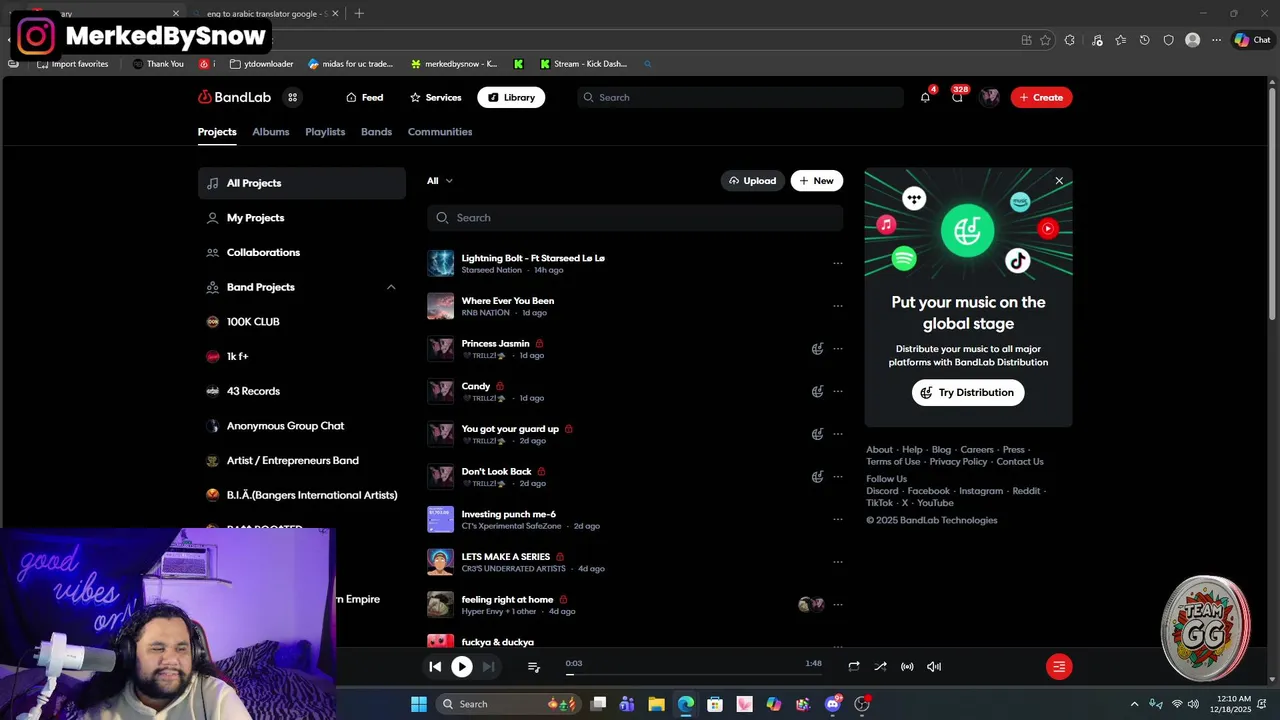
Task: Open more options for Where Ever You Been
Action: (838, 306)
